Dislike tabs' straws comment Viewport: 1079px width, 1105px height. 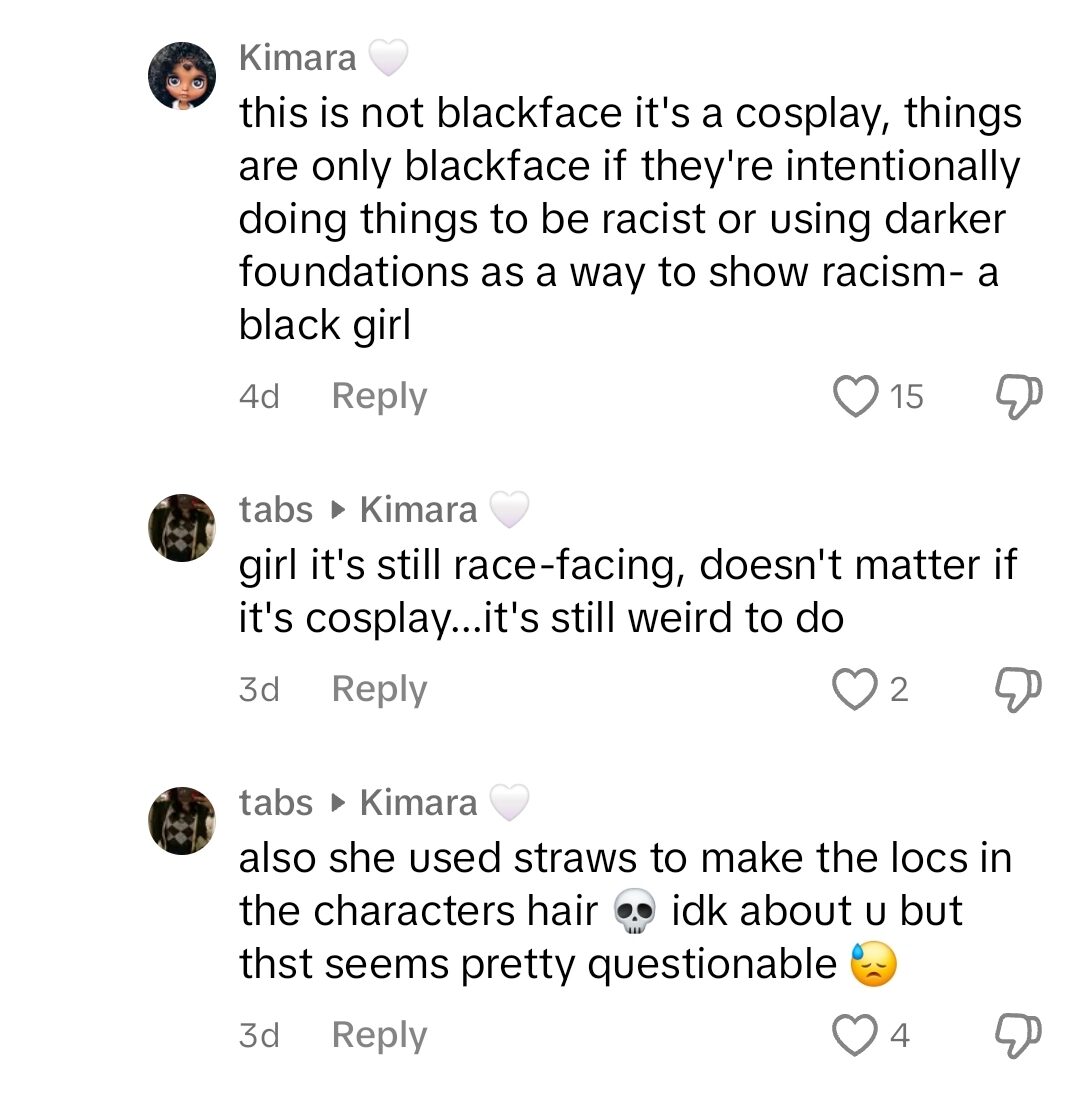pos(1017,1036)
